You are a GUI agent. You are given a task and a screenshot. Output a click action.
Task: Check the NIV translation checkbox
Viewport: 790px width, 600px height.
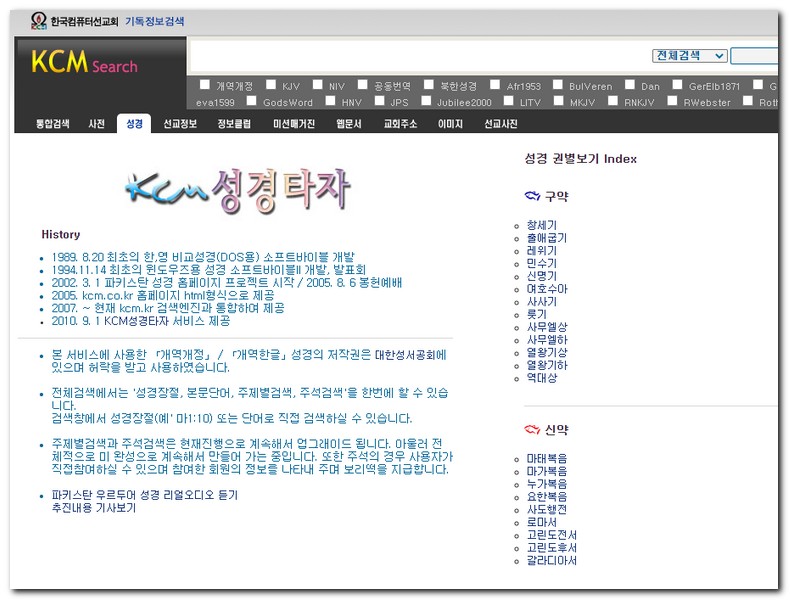pos(317,86)
